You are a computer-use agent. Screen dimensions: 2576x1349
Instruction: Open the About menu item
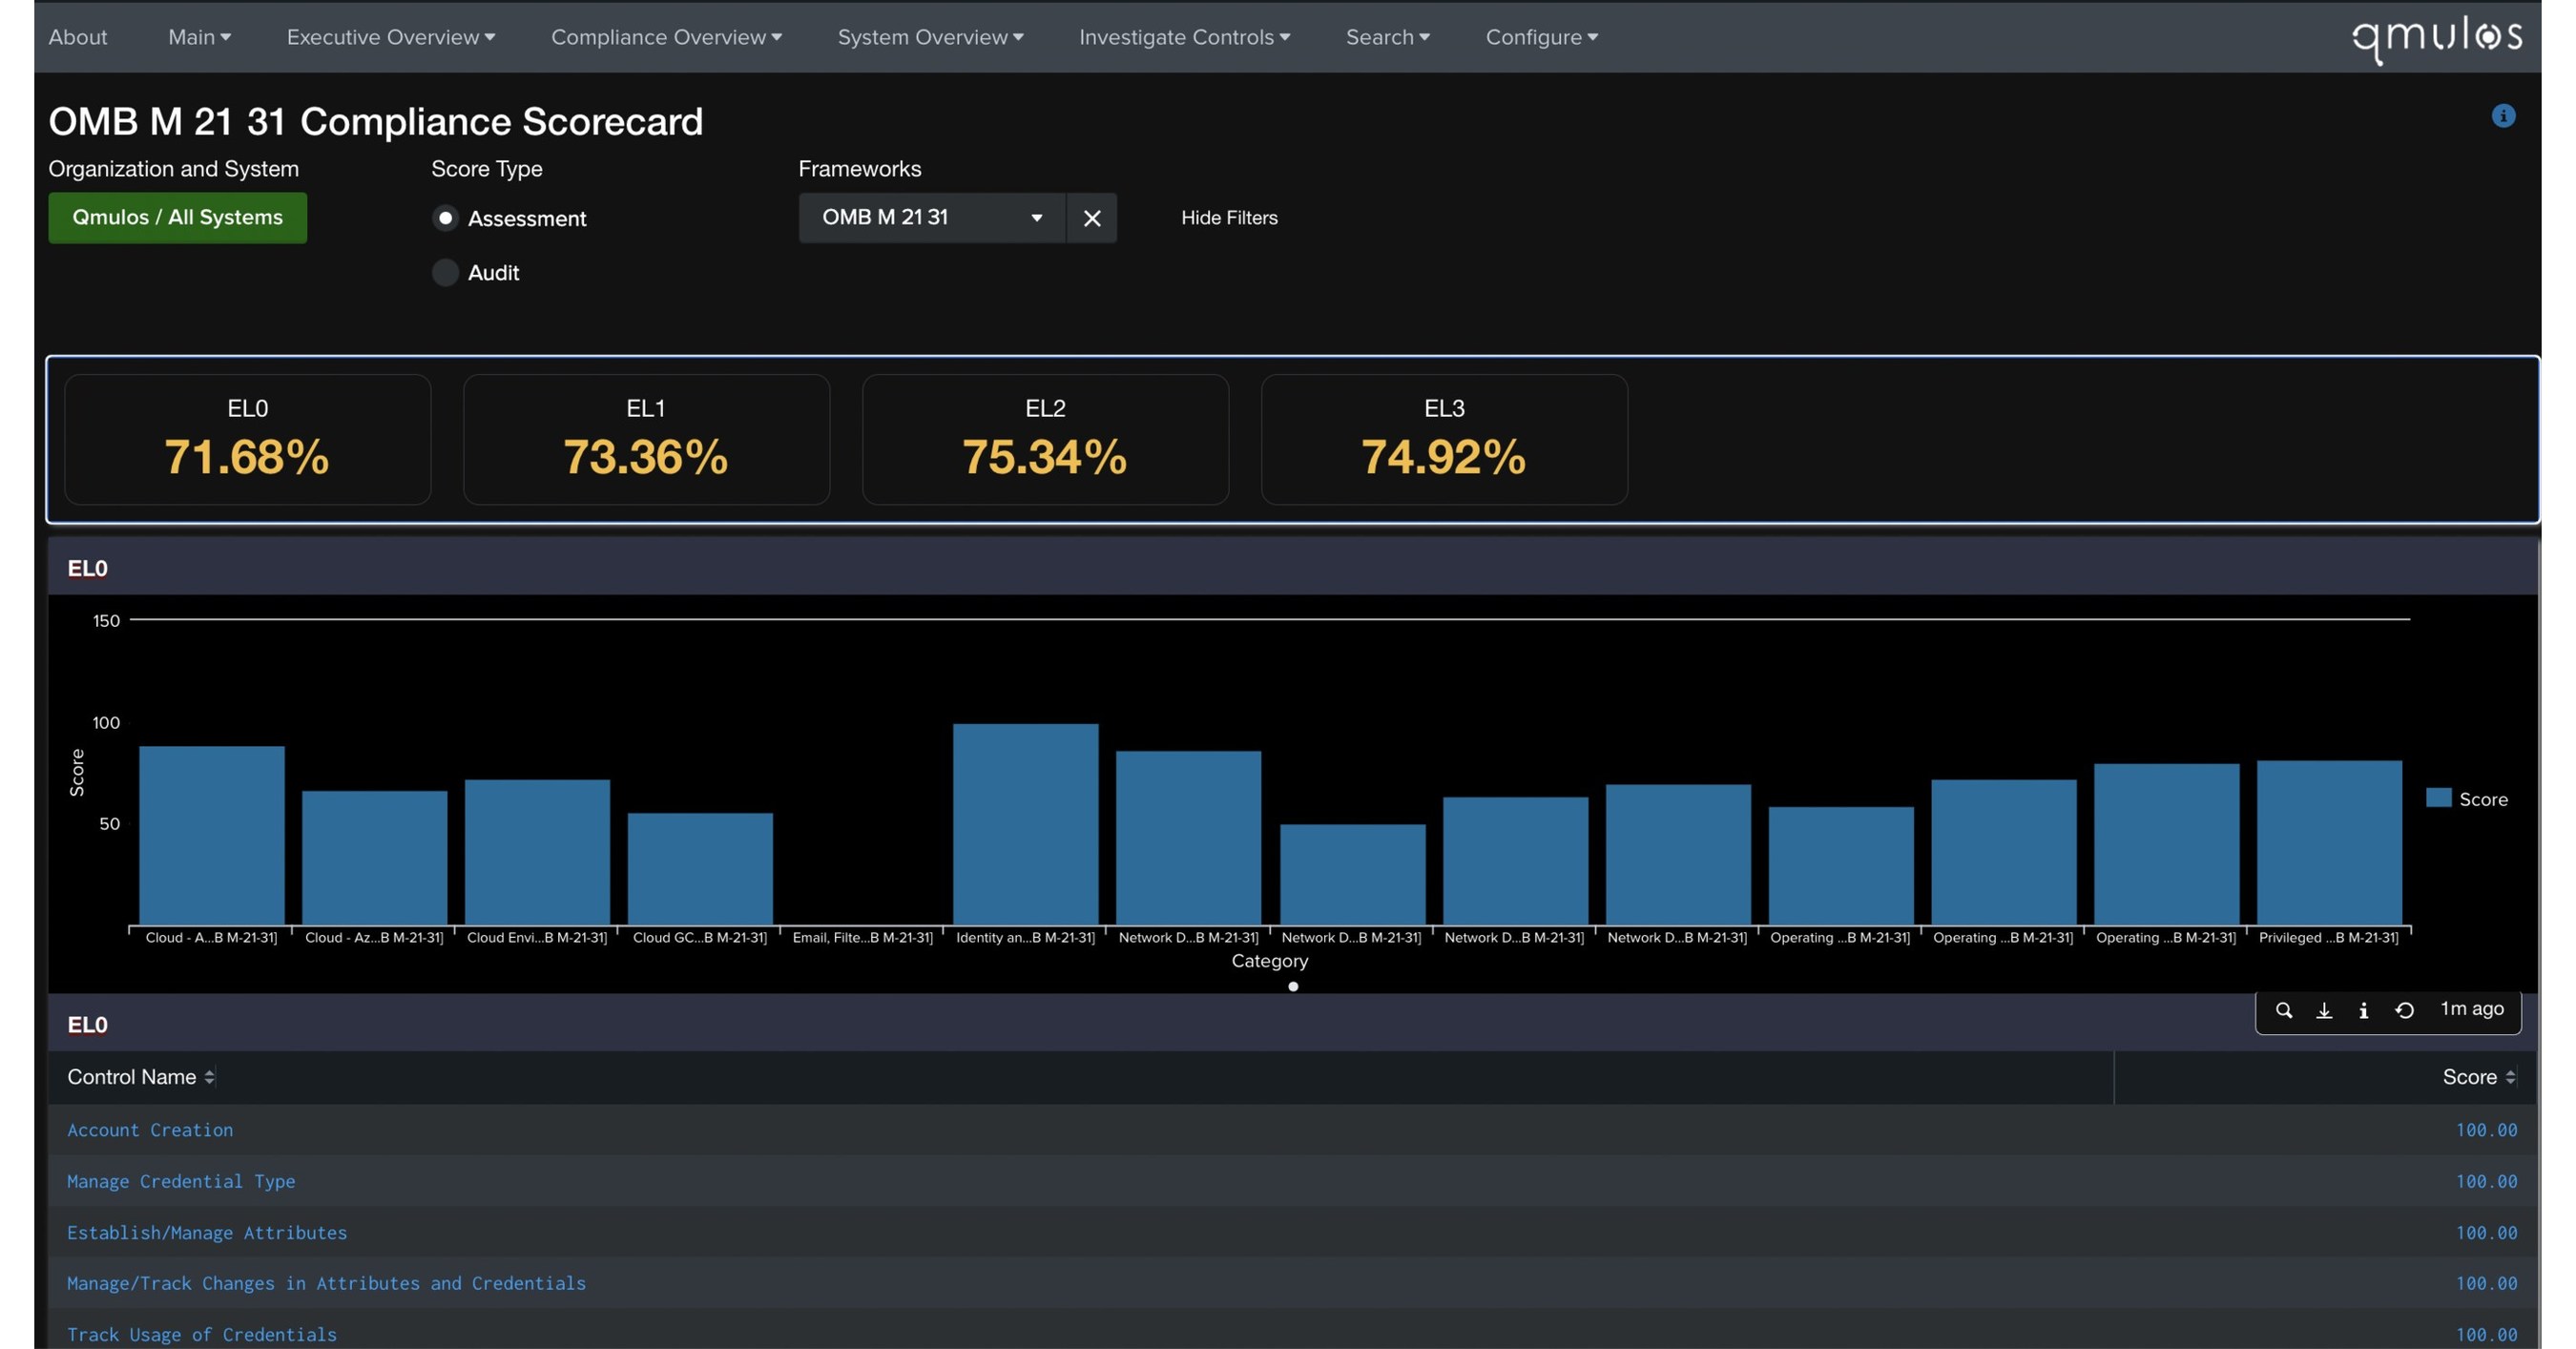pos(77,37)
